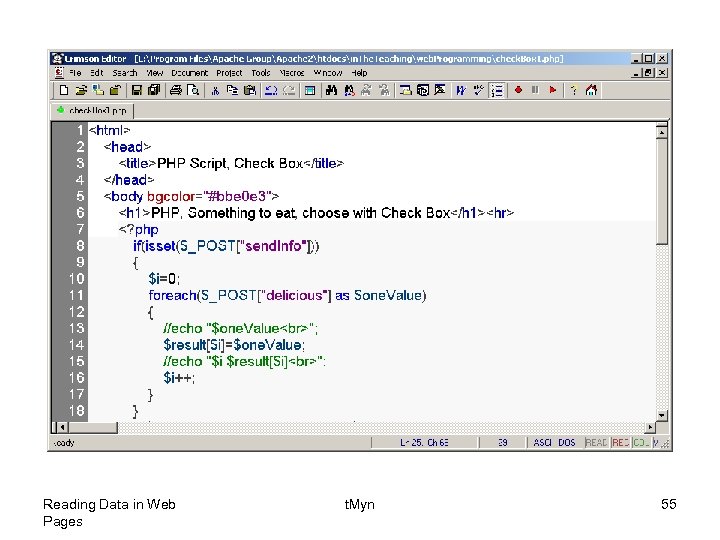
Task: Open the Search menu
Action: [124, 73]
